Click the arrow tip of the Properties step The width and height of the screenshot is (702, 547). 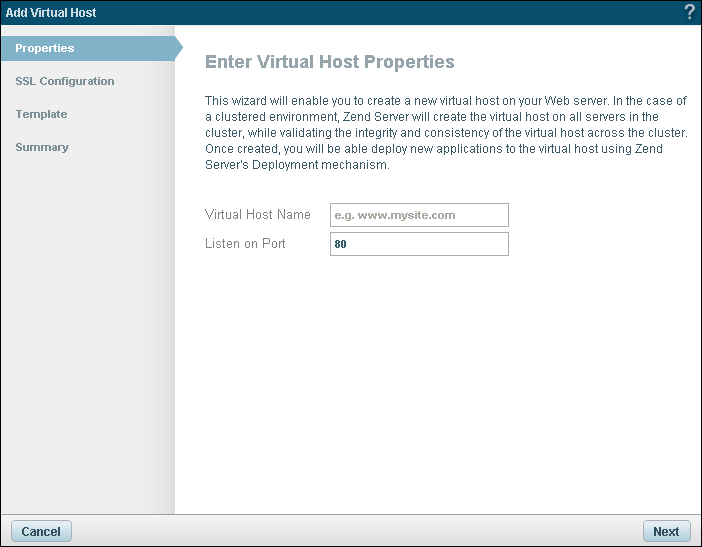pos(178,48)
